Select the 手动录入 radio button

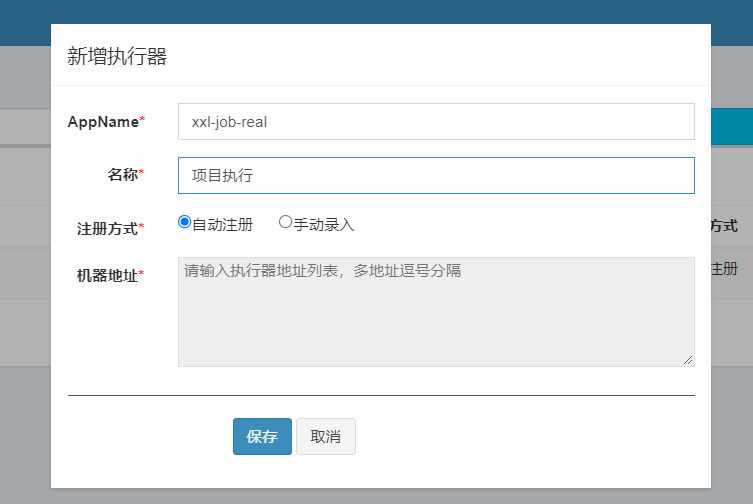pyautogui.click(x=285, y=222)
